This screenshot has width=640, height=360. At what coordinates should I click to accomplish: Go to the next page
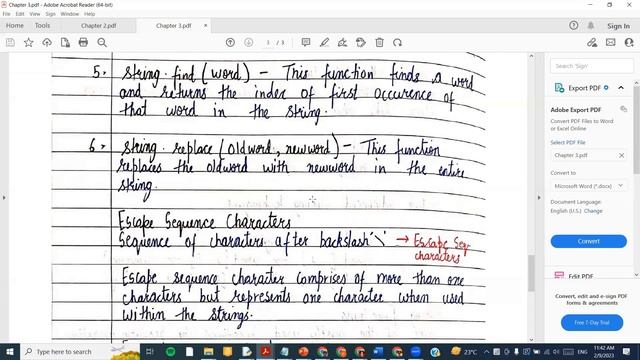pos(249,42)
